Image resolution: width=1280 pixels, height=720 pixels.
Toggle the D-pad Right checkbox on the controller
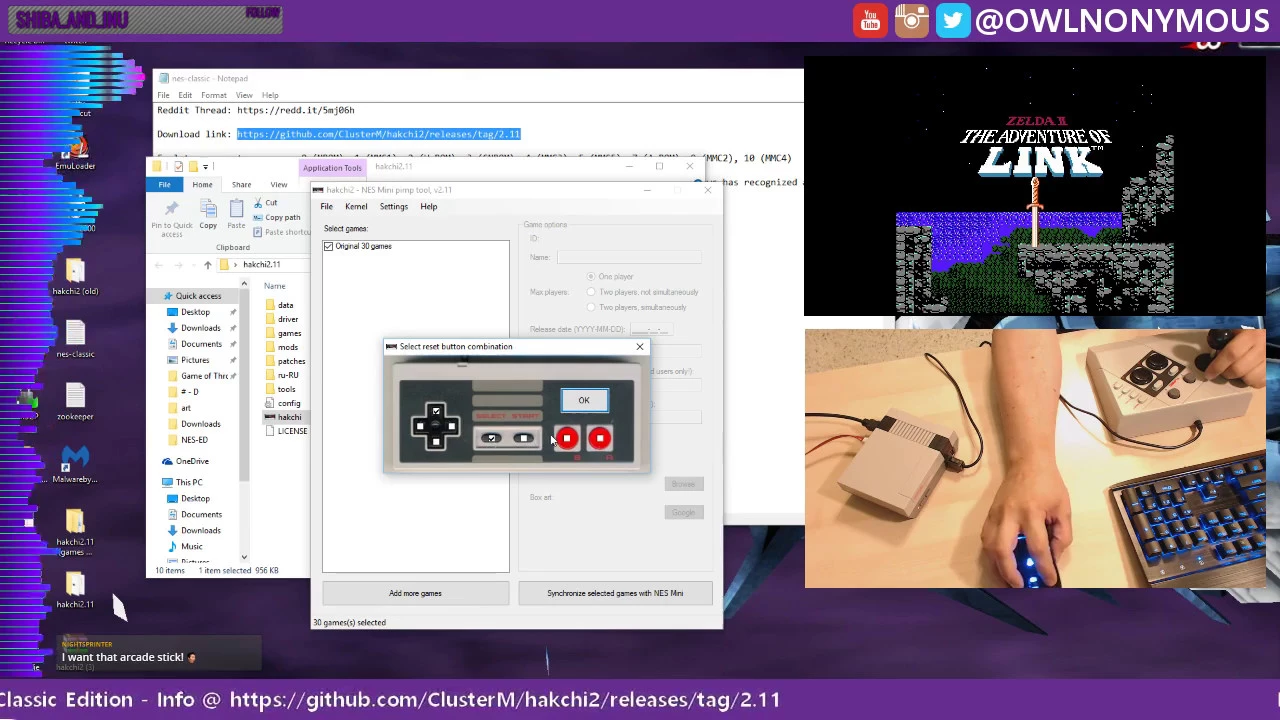point(451,427)
